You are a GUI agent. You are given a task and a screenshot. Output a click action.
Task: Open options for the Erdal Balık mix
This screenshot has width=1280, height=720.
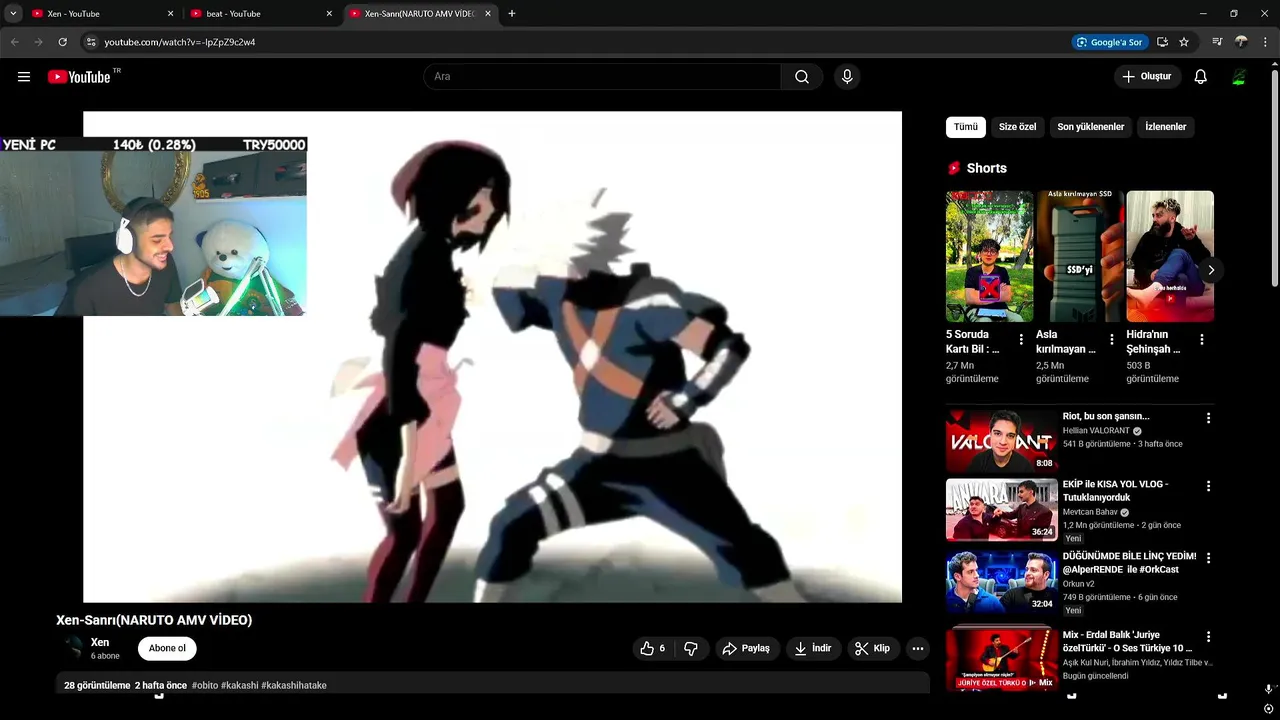(x=1208, y=637)
